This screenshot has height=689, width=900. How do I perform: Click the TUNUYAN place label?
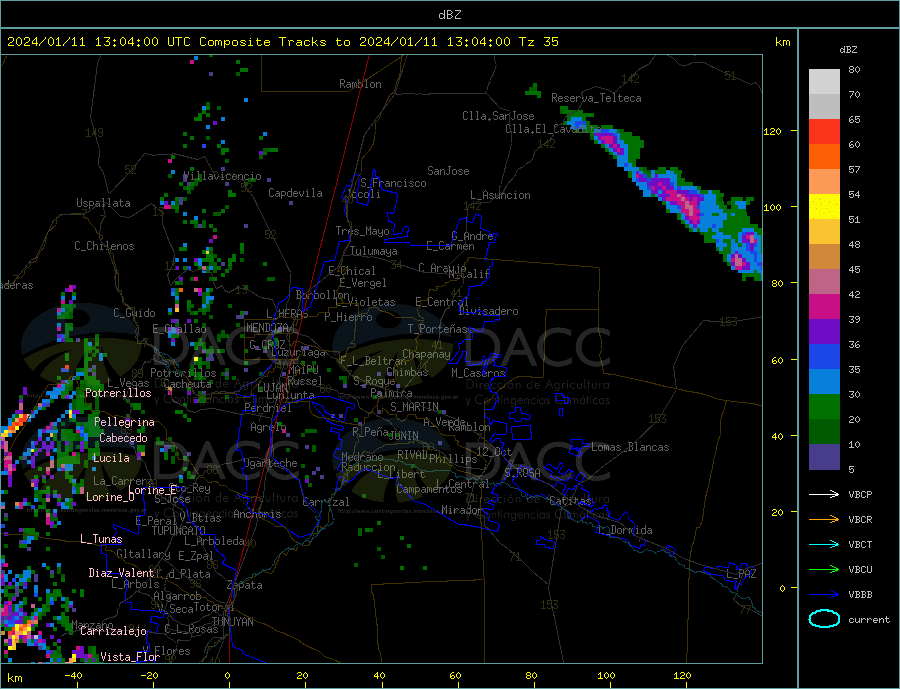pyautogui.click(x=232, y=622)
